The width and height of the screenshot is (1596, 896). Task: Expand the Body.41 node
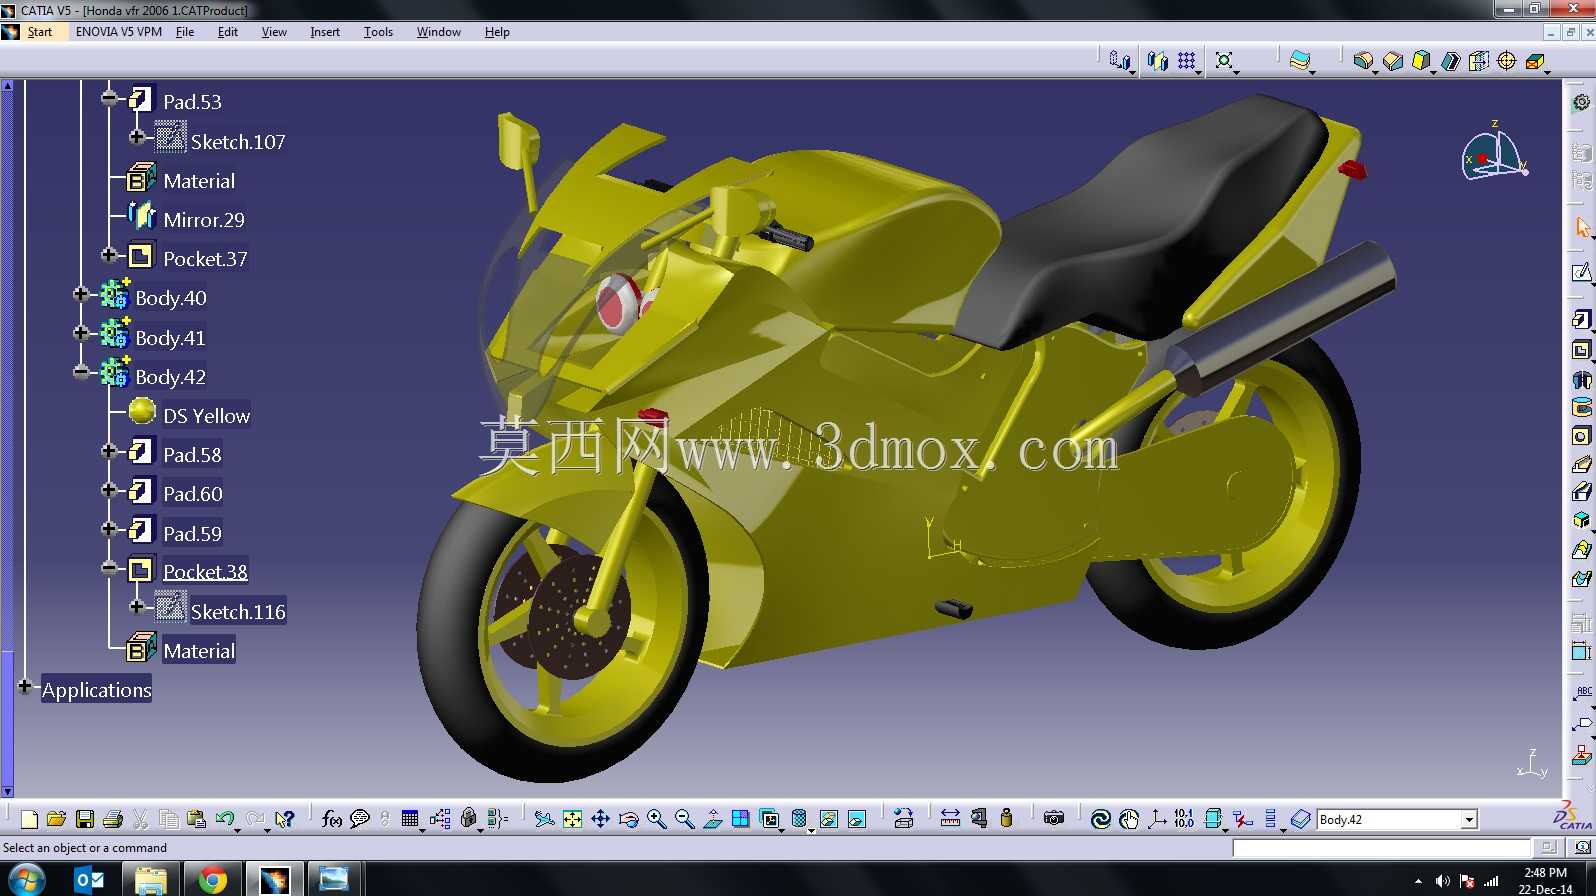click(x=81, y=332)
